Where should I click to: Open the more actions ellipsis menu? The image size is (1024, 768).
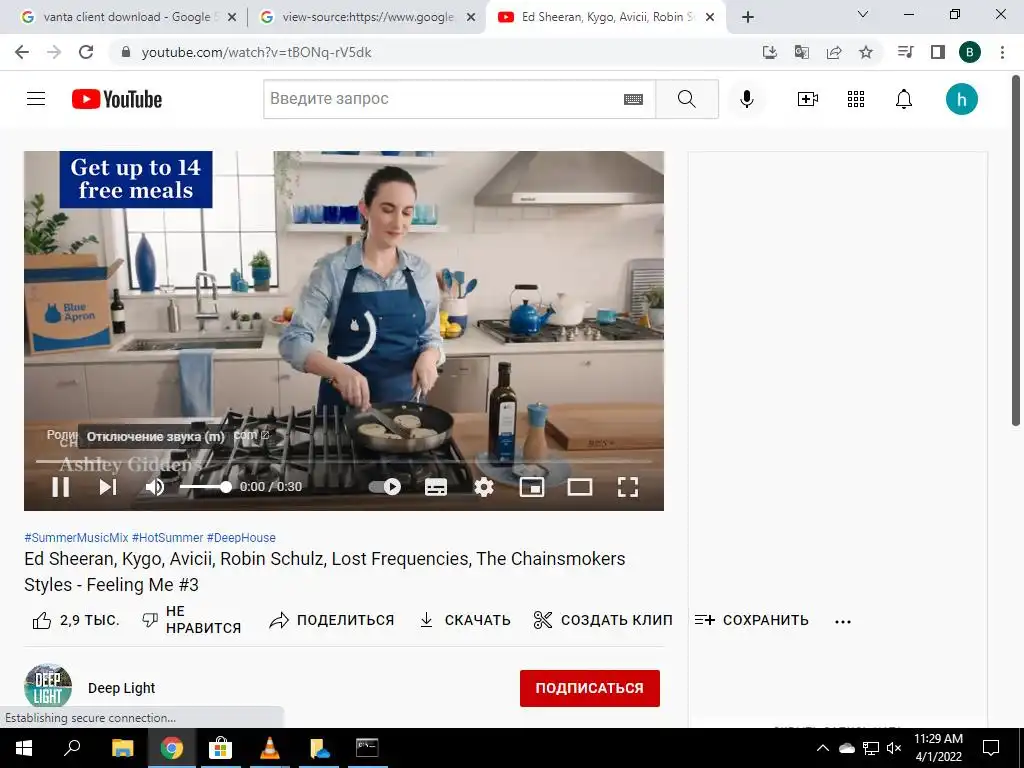click(843, 621)
